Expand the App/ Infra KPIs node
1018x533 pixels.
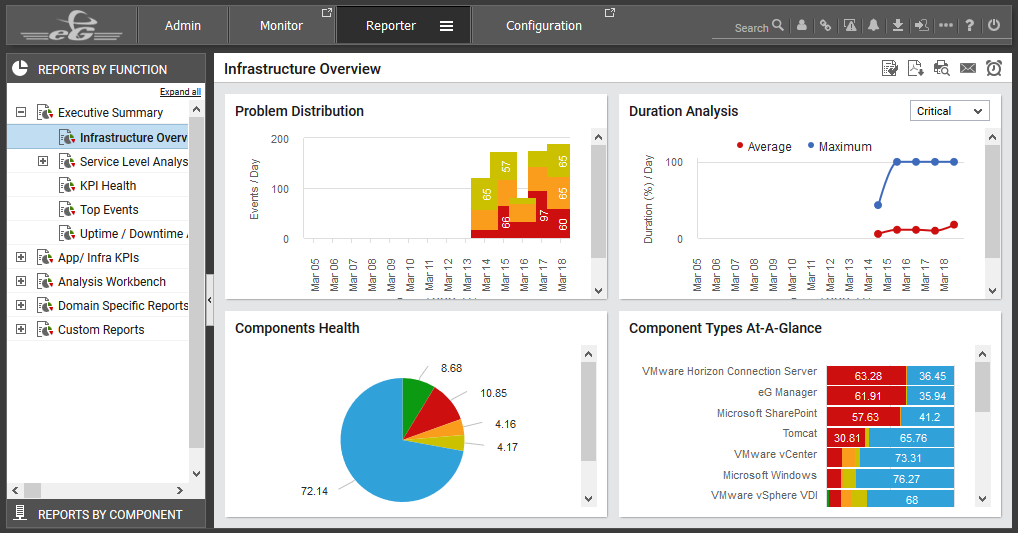[x=21, y=257]
